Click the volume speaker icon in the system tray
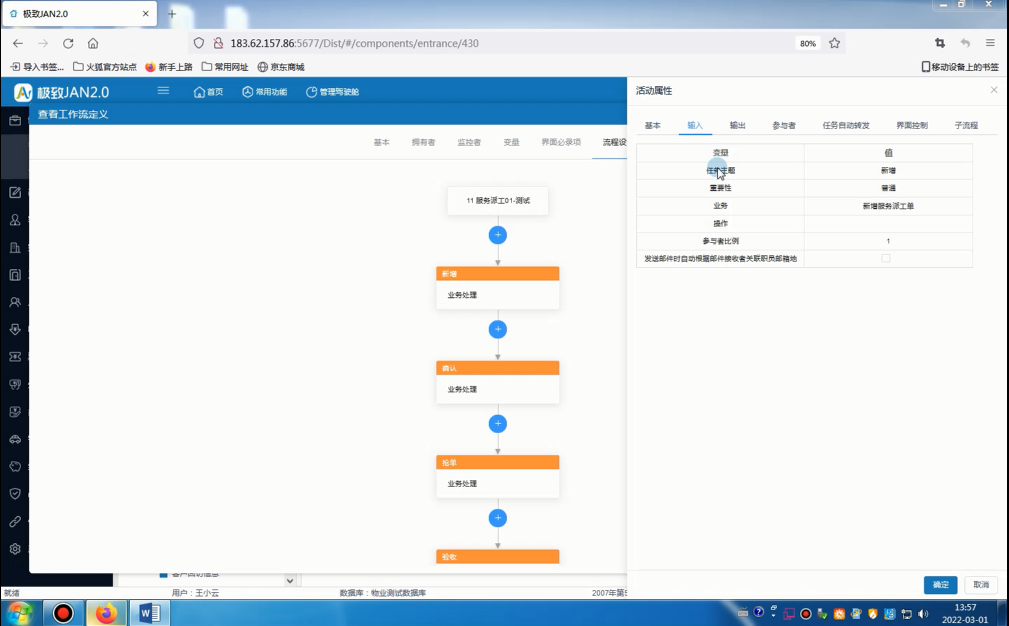This screenshot has width=1009, height=626. [x=923, y=614]
